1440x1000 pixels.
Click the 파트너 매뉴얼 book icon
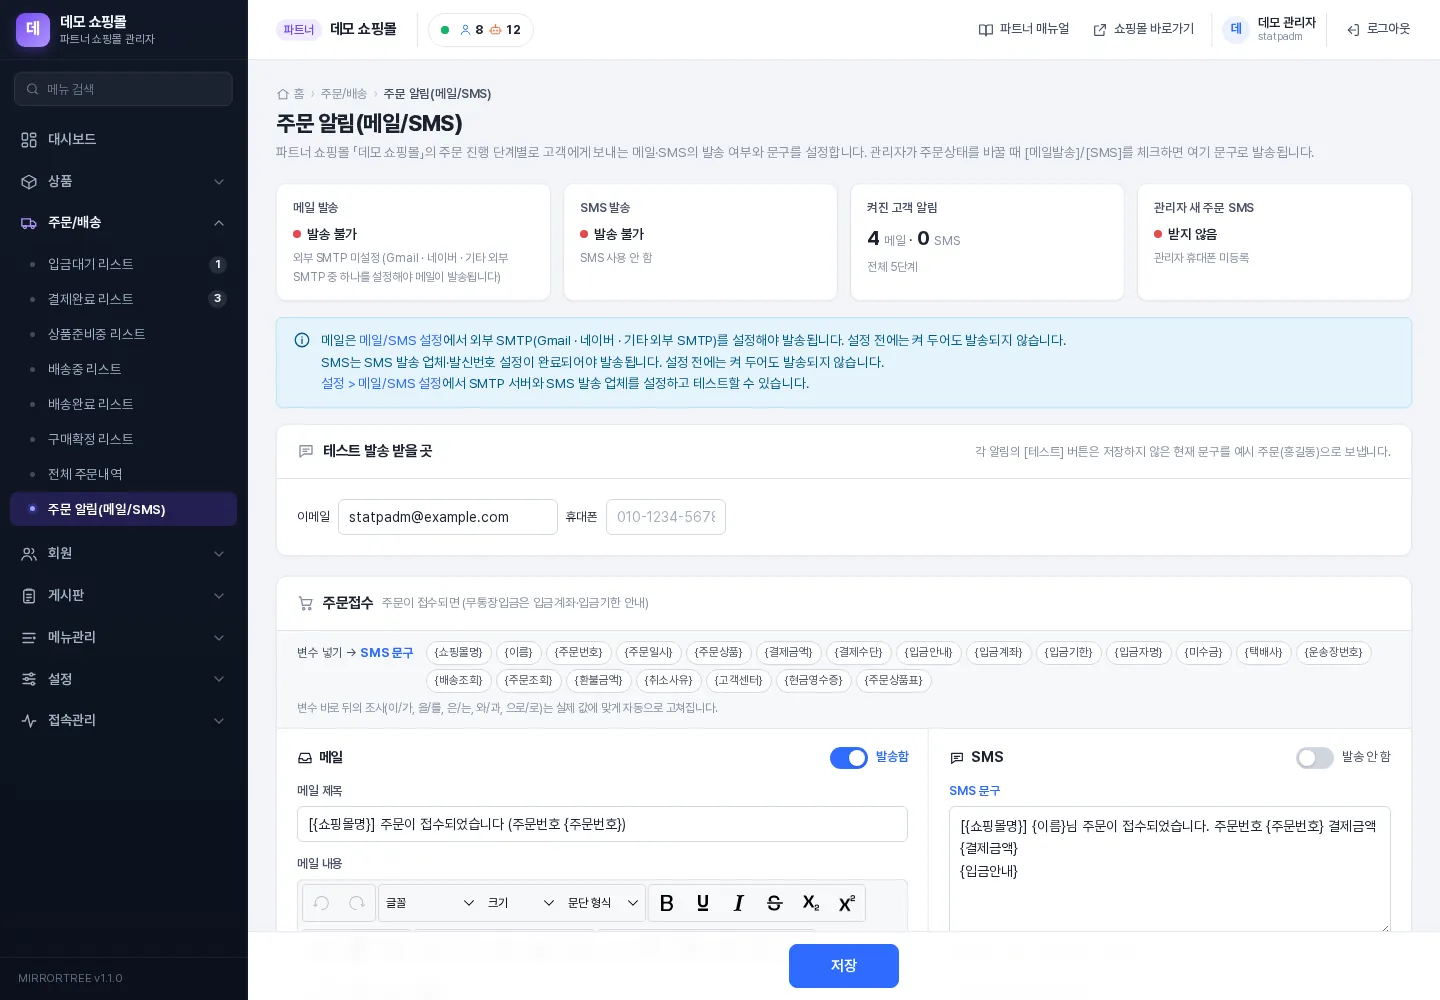986,30
